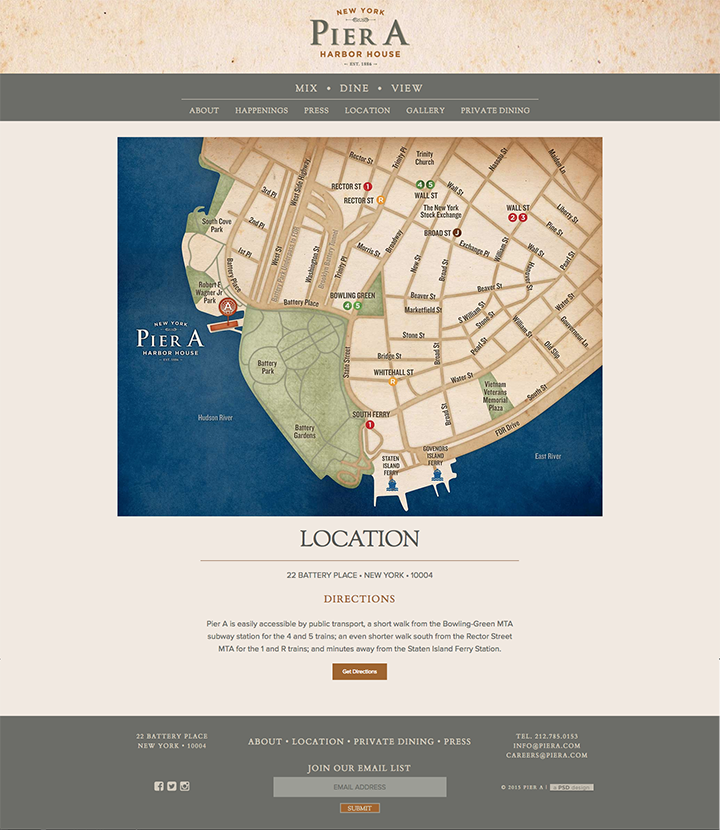The height and width of the screenshot is (830, 720).
Task: Click the Pier A Harbor House header logo
Action: [x=359, y=37]
